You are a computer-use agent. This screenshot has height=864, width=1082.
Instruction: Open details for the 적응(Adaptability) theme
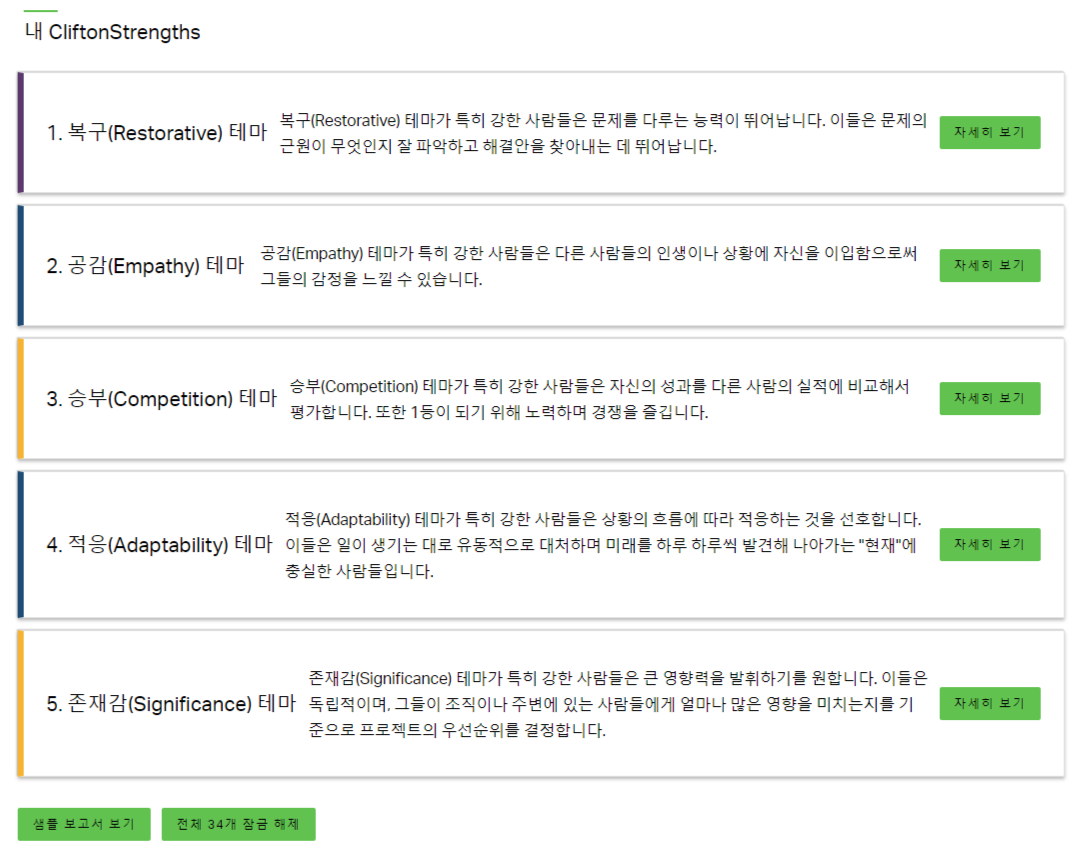pyautogui.click(x=989, y=544)
